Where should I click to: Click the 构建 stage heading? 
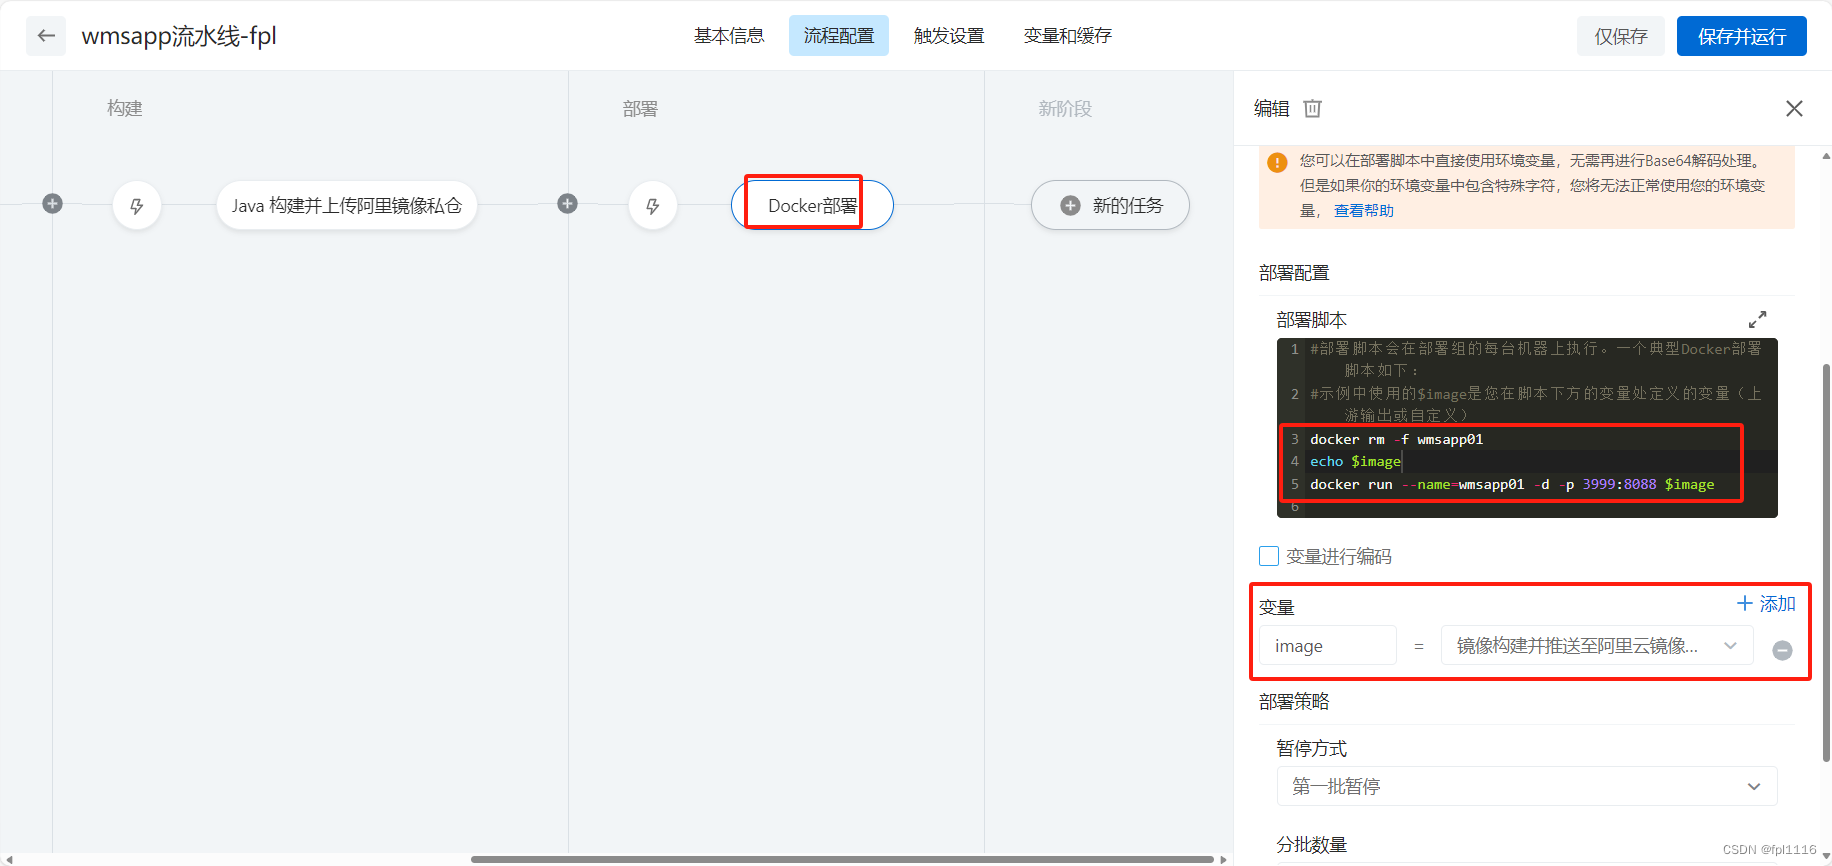pos(125,108)
